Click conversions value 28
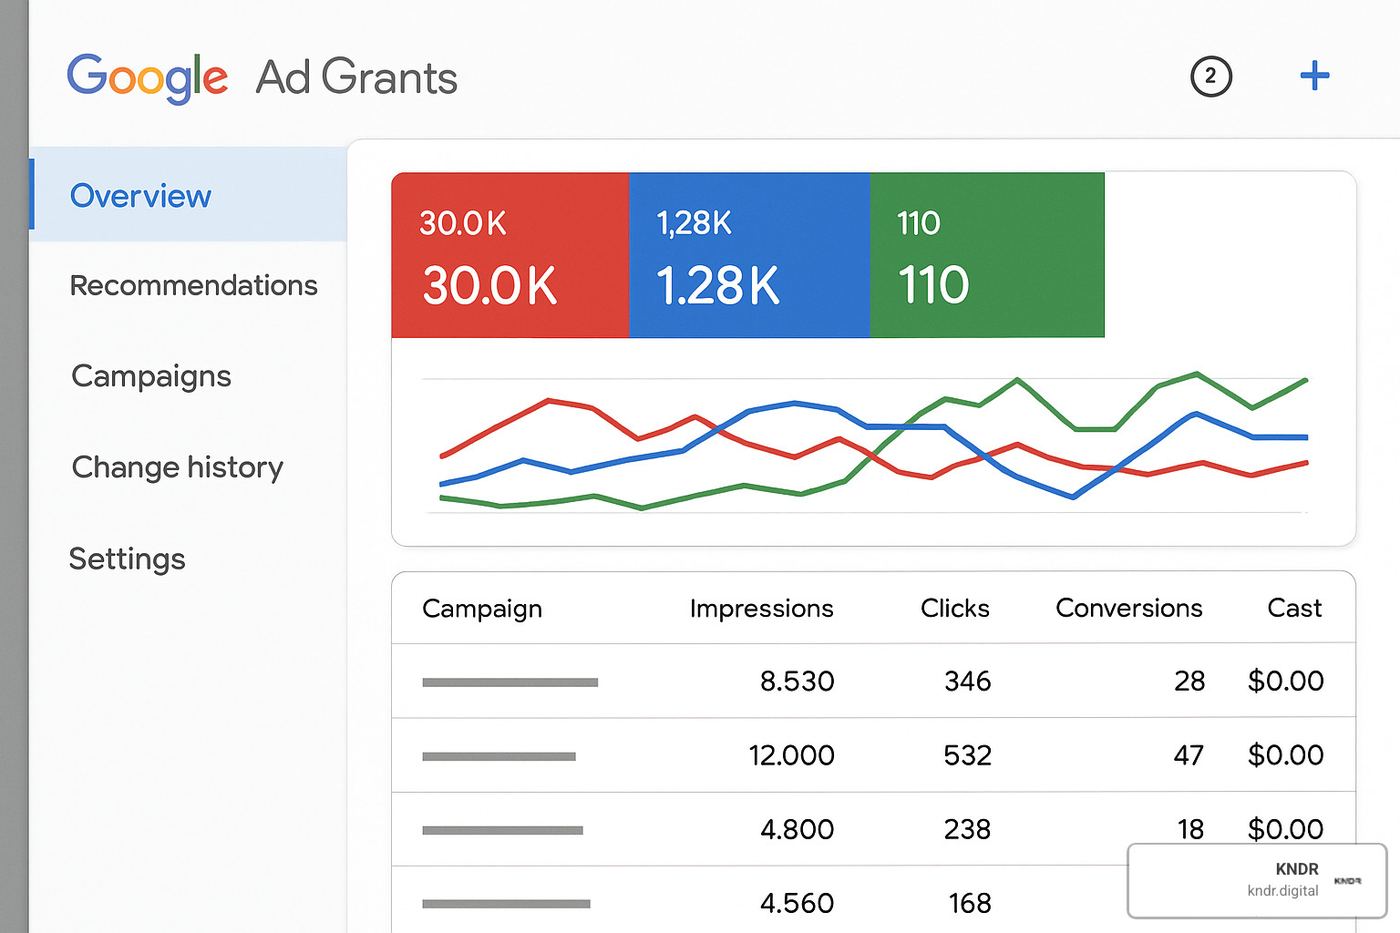 (x=1189, y=681)
